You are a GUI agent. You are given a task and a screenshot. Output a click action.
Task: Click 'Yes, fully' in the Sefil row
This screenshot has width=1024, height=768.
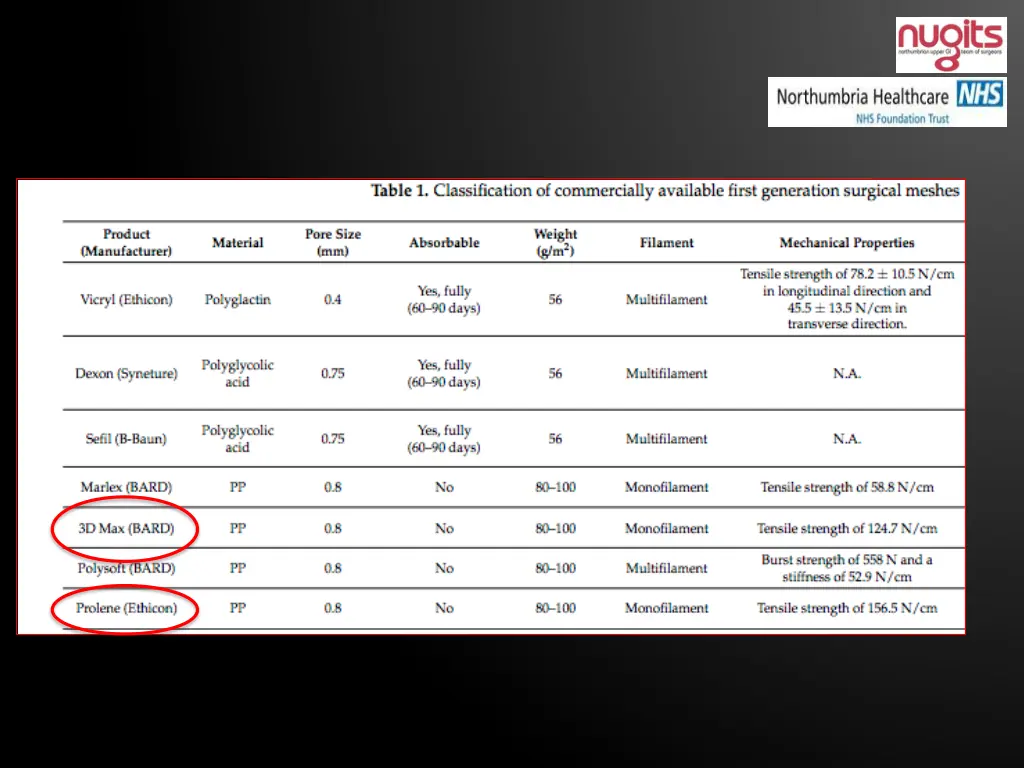tap(444, 430)
